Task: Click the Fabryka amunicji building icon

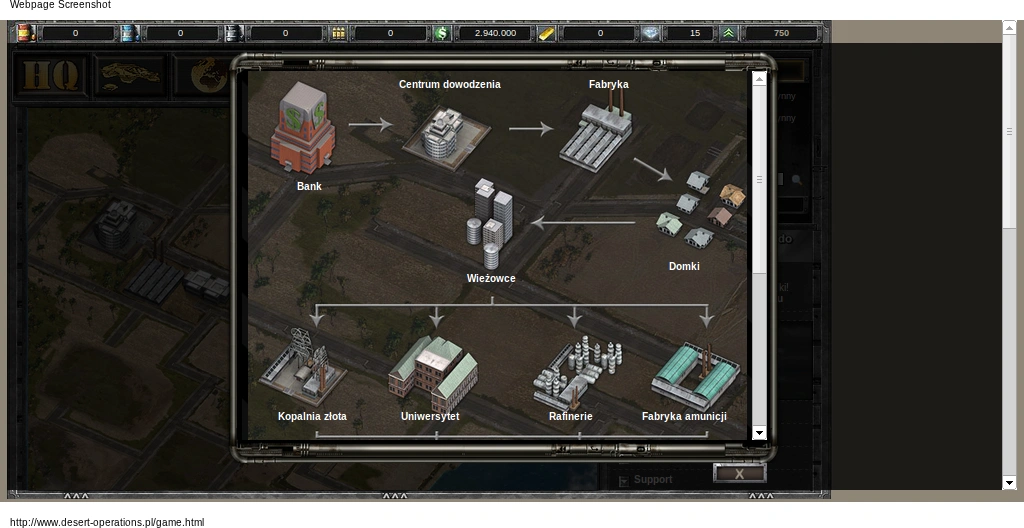Action: [696, 377]
